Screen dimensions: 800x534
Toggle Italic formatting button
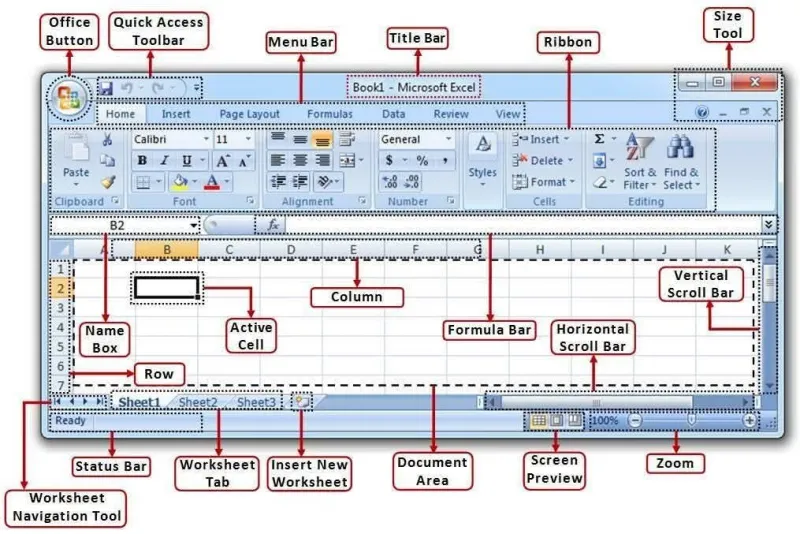pos(164,161)
